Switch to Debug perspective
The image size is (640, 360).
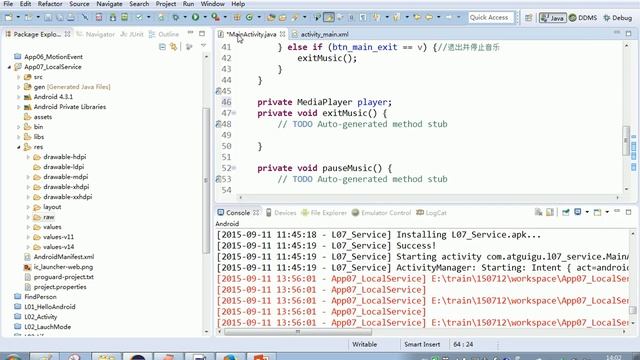[618, 18]
